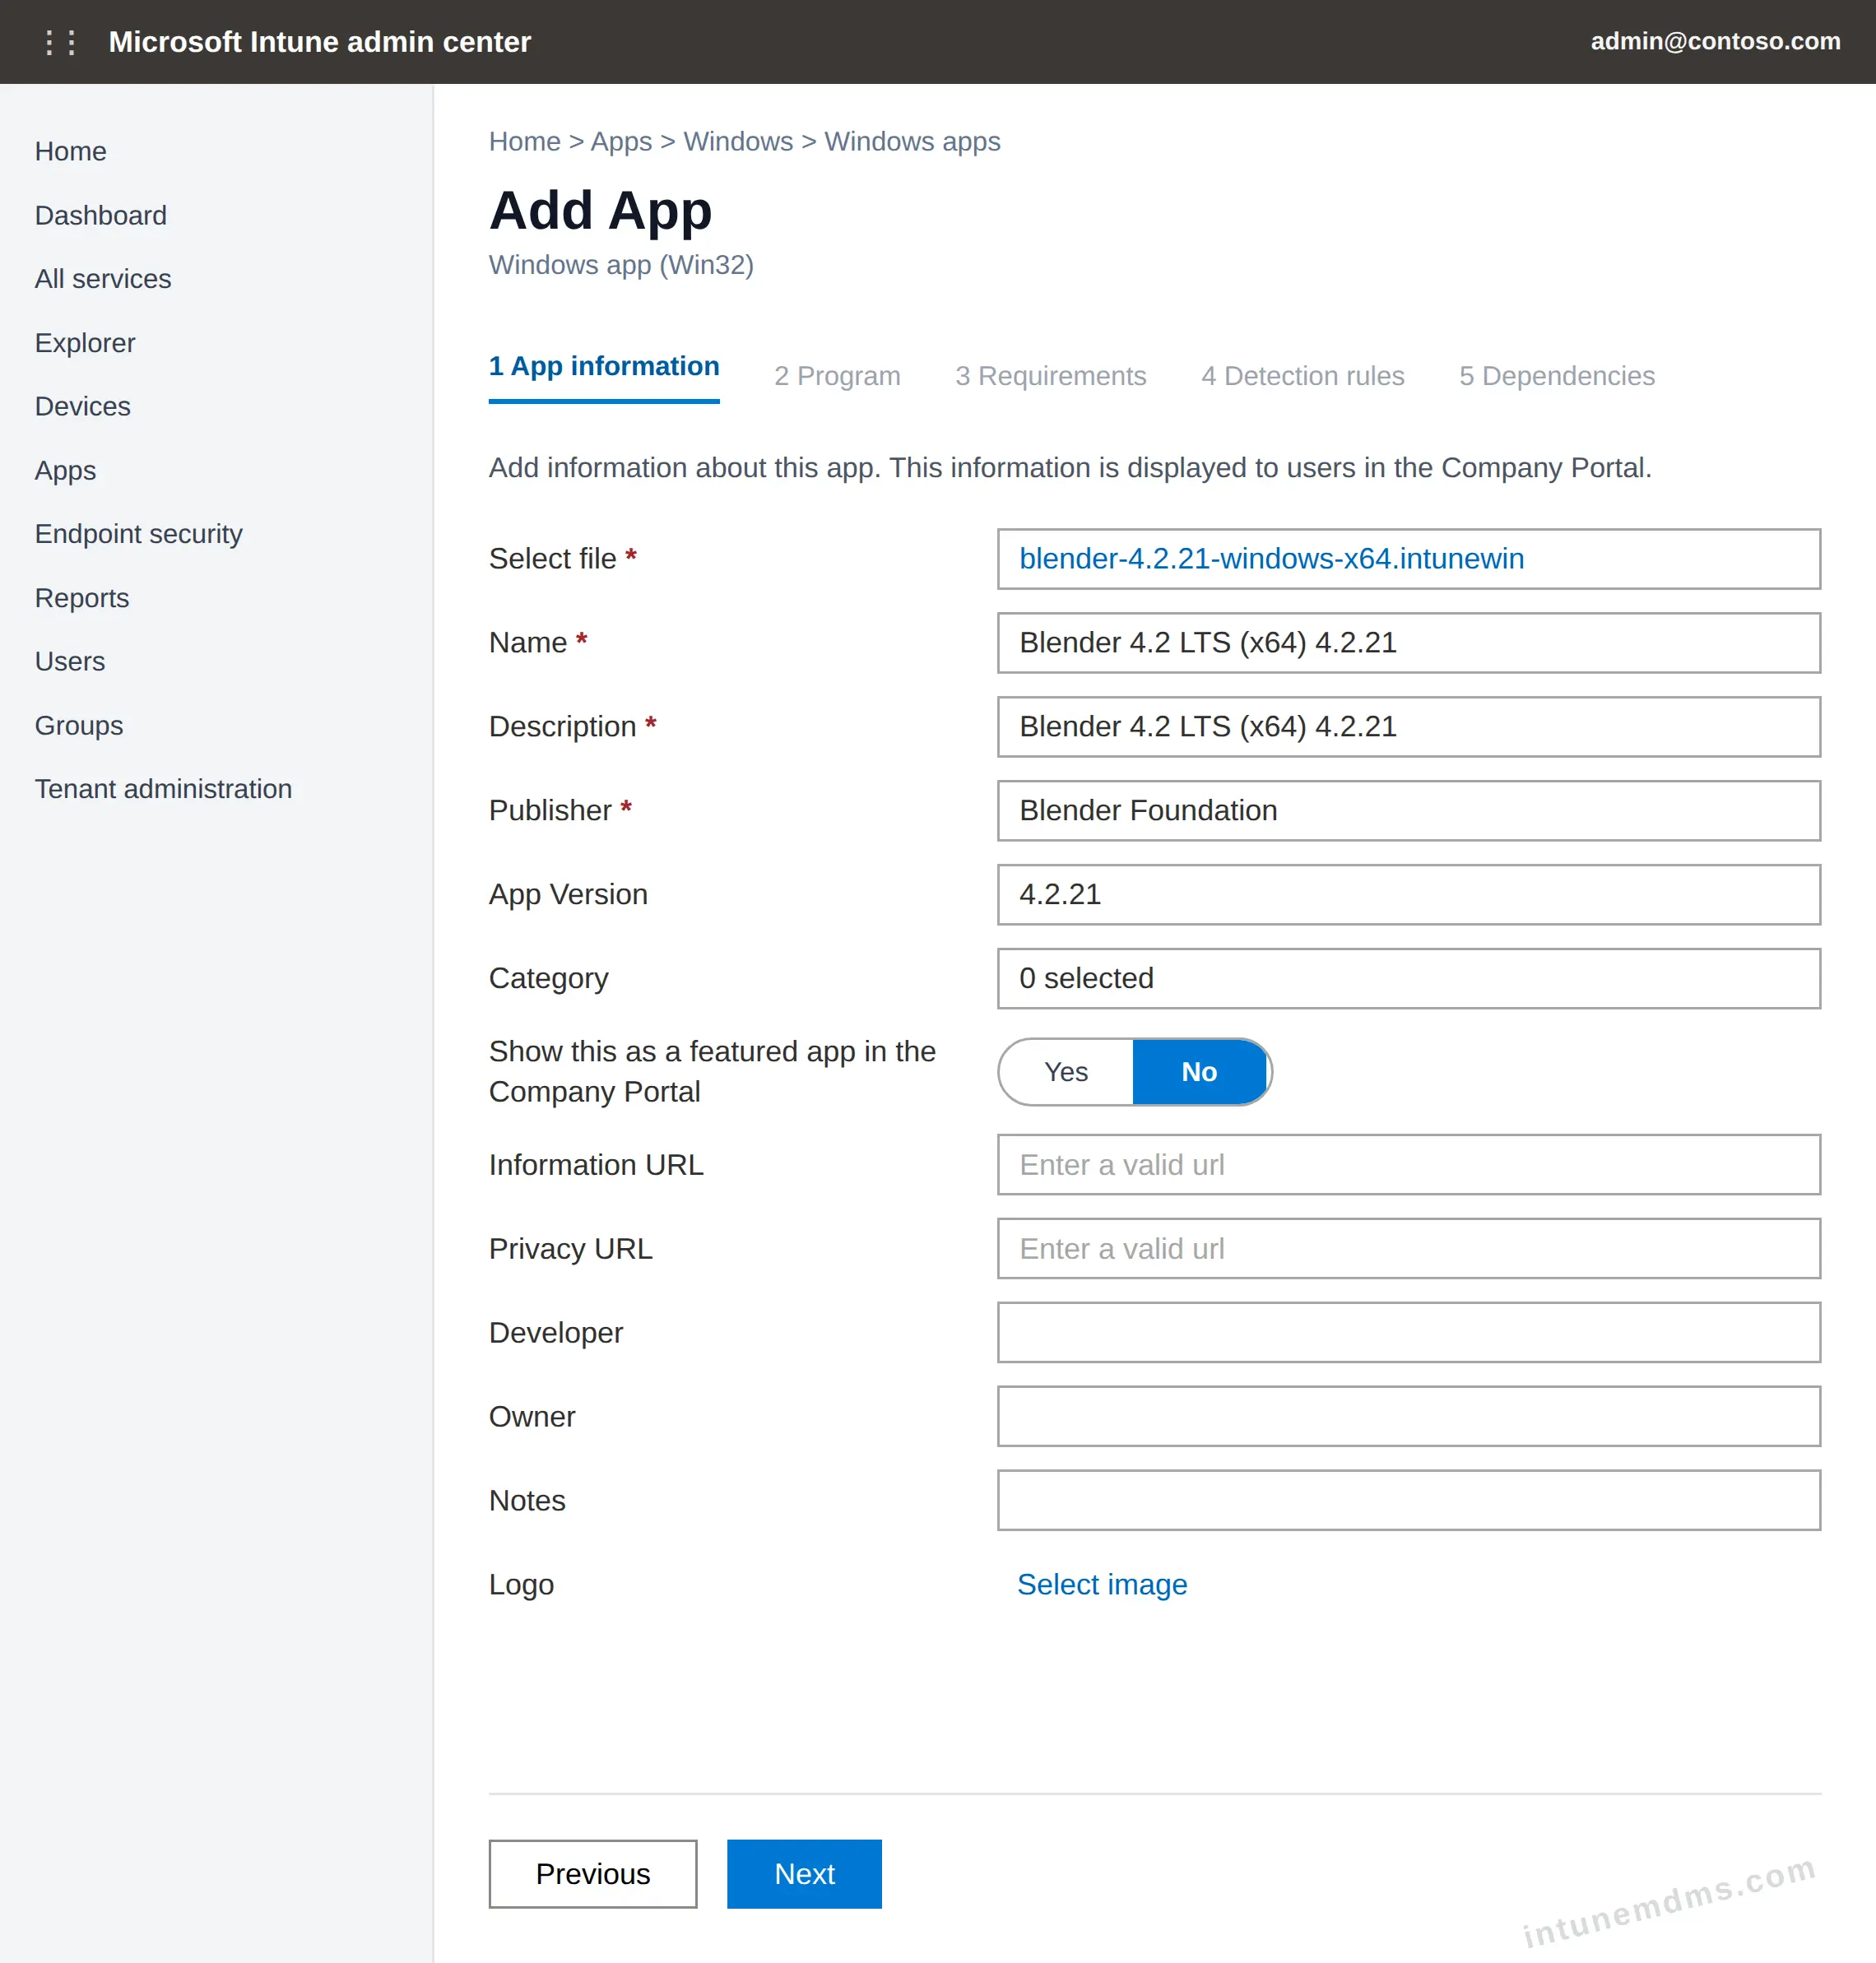
Task: Click the Name input field
Action: point(1408,642)
